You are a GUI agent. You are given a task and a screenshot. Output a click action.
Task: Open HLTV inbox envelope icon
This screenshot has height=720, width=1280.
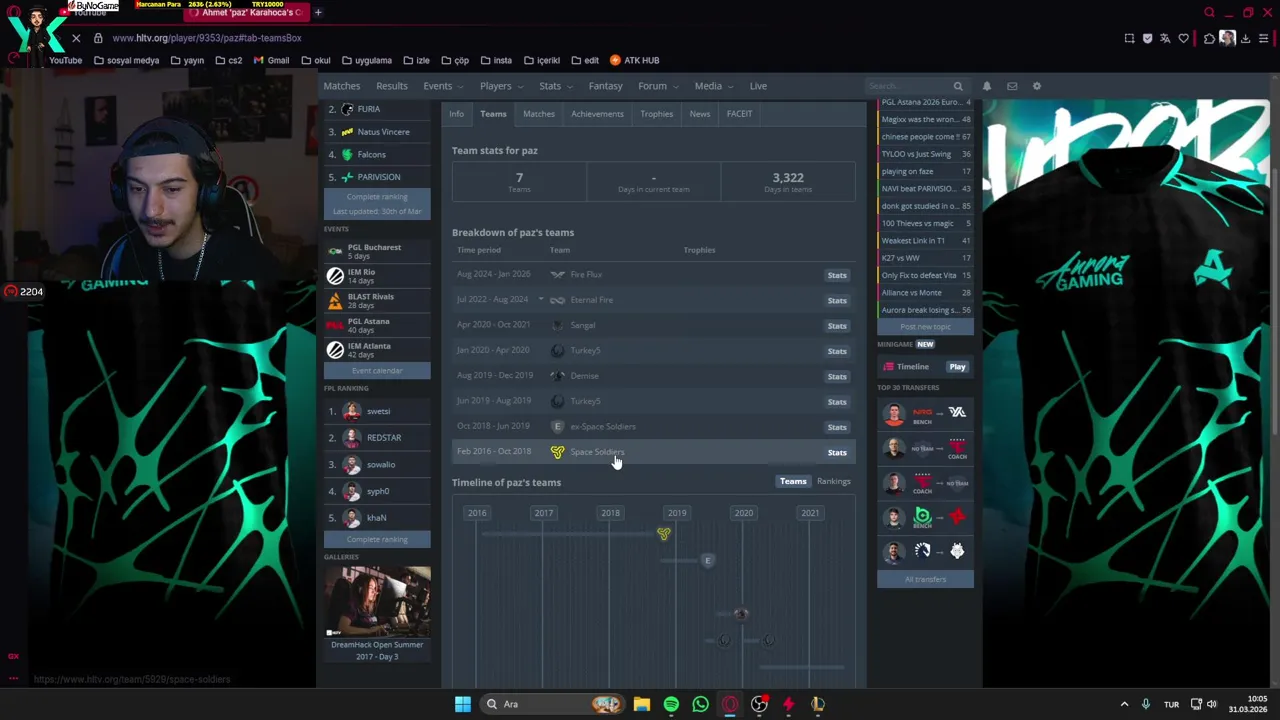coord(1012,86)
